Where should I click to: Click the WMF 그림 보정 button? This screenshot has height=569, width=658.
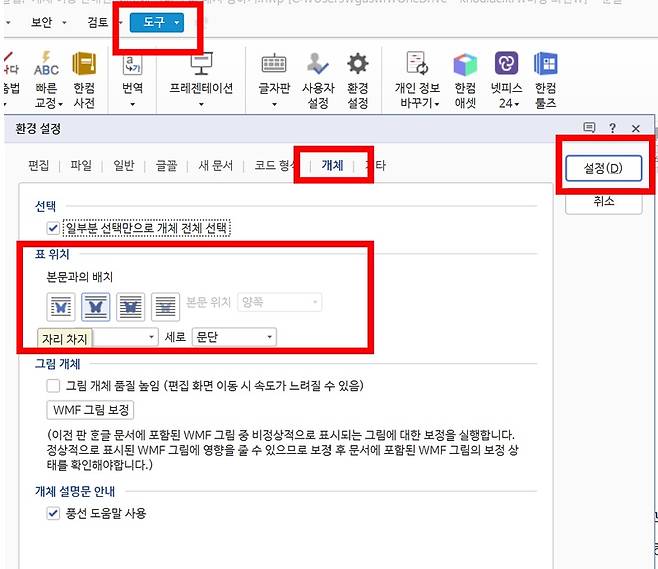[90, 410]
